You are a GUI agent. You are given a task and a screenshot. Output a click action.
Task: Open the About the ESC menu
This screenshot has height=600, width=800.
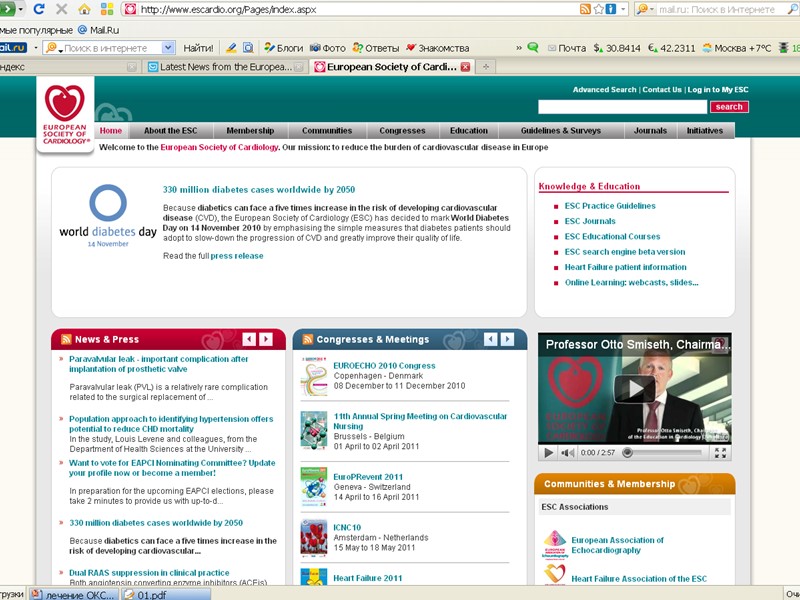point(170,131)
